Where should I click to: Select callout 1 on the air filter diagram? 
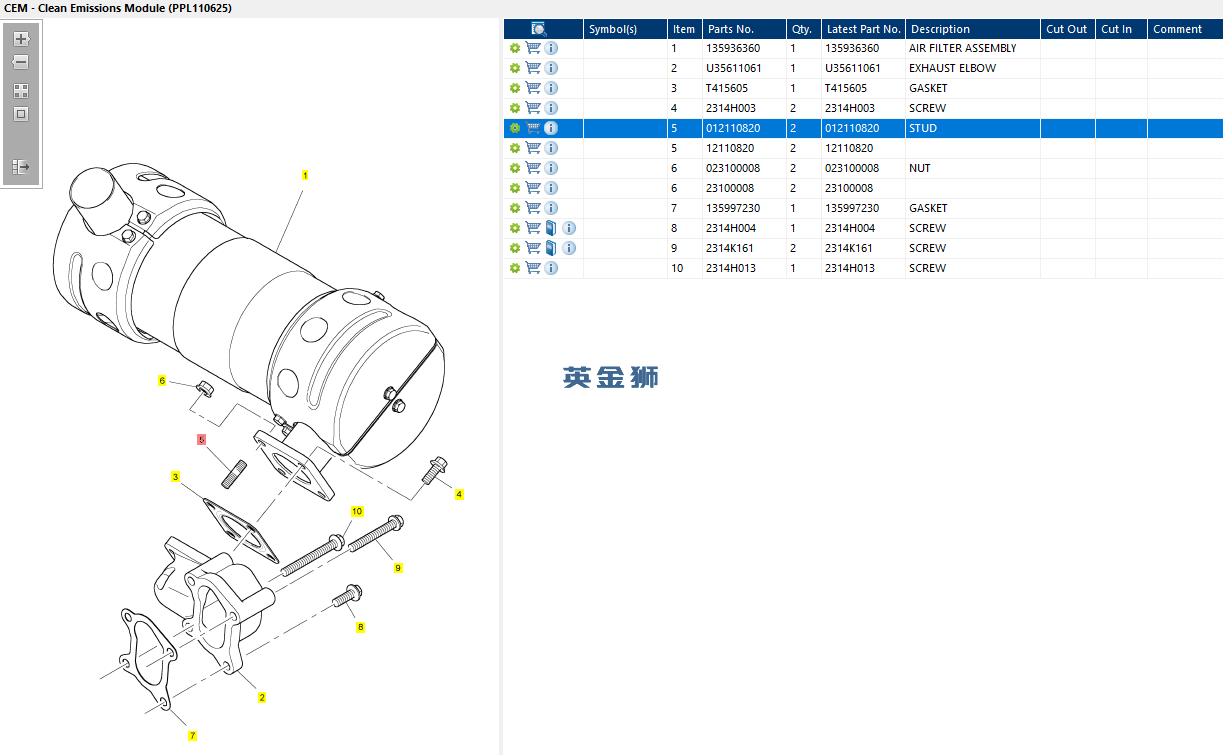coord(305,175)
